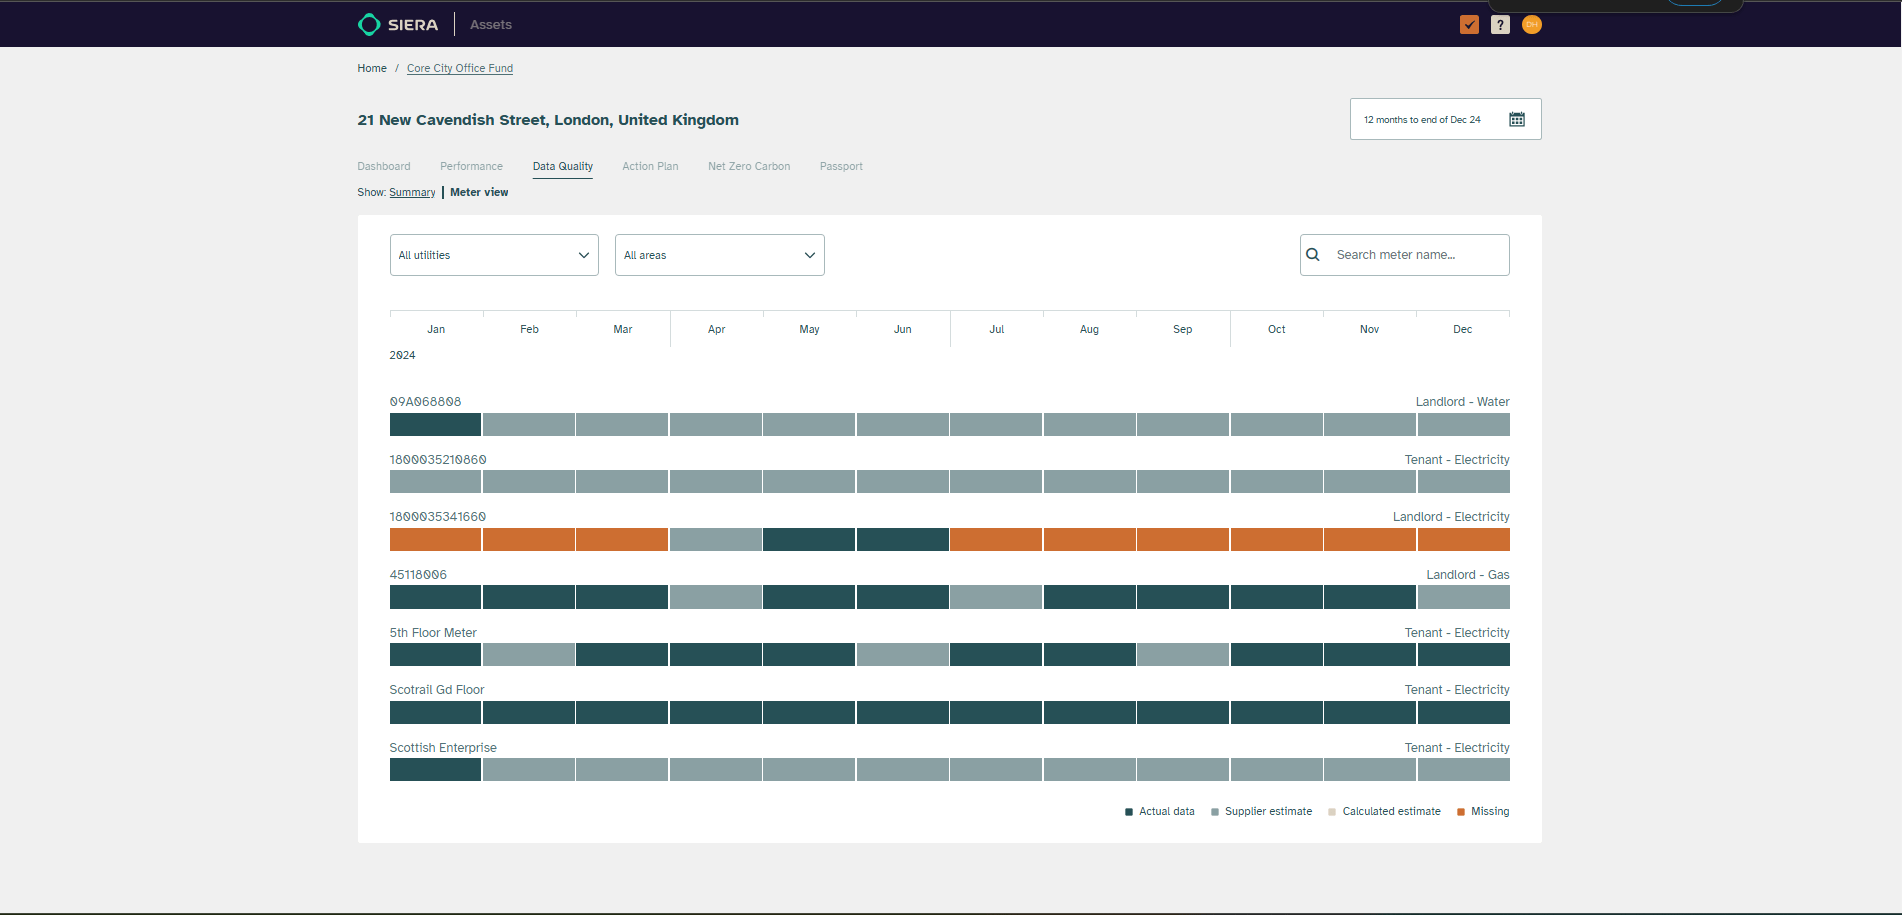Viewport: 1902px width, 915px height.
Task: Open the 12 months period selector
Action: pos(1422,120)
